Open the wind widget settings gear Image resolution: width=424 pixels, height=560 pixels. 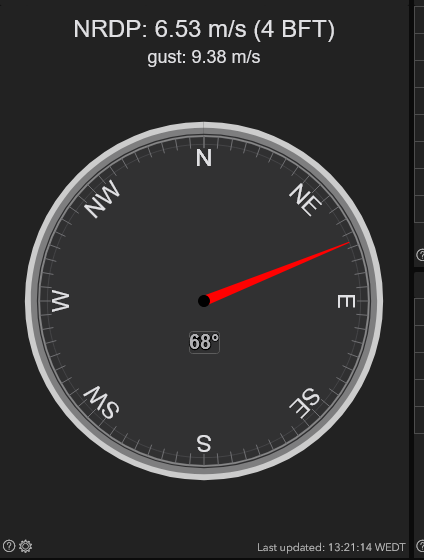[x=26, y=546]
